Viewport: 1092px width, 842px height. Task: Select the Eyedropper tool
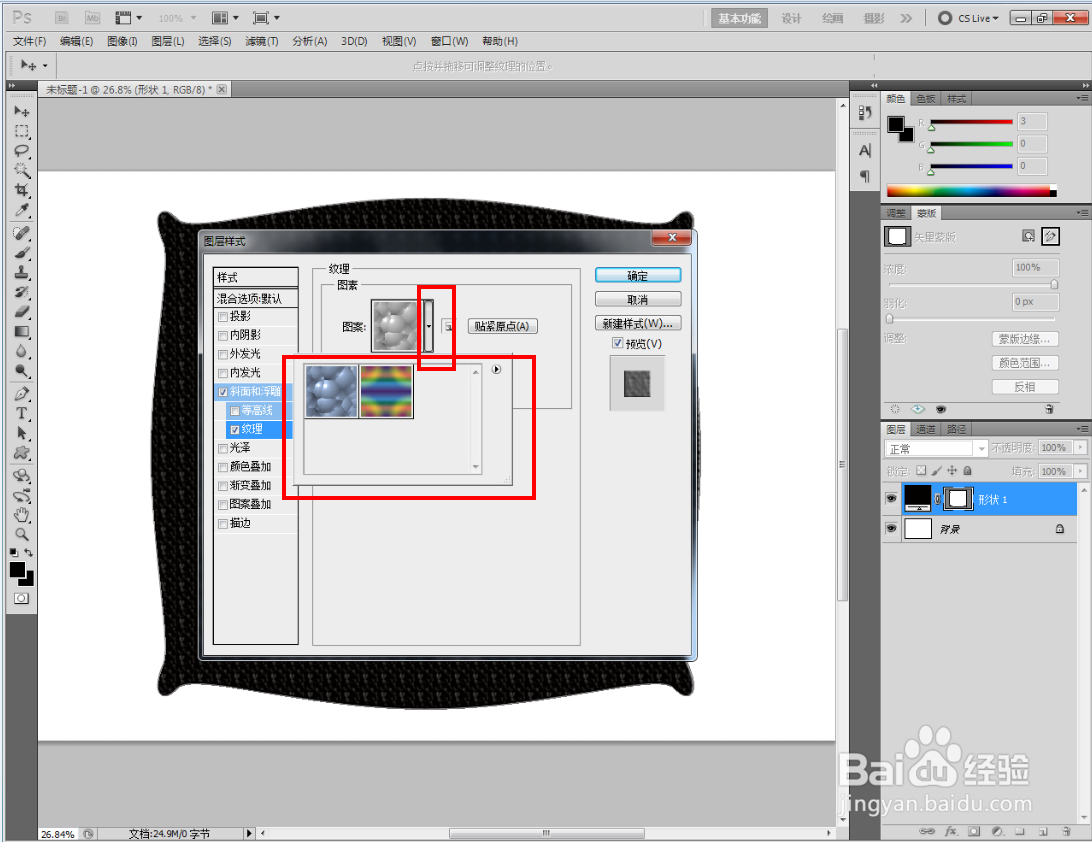click(22, 210)
